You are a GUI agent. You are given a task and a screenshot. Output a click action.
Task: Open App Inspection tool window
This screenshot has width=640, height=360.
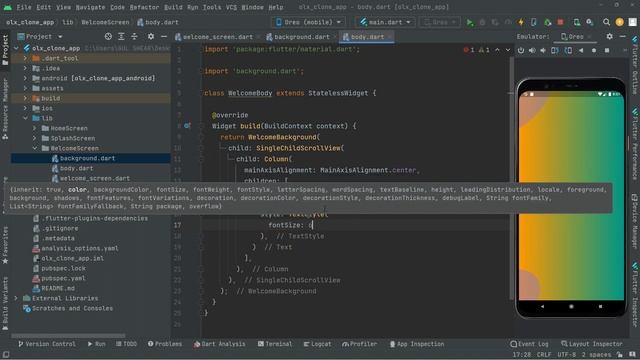coord(417,344)
